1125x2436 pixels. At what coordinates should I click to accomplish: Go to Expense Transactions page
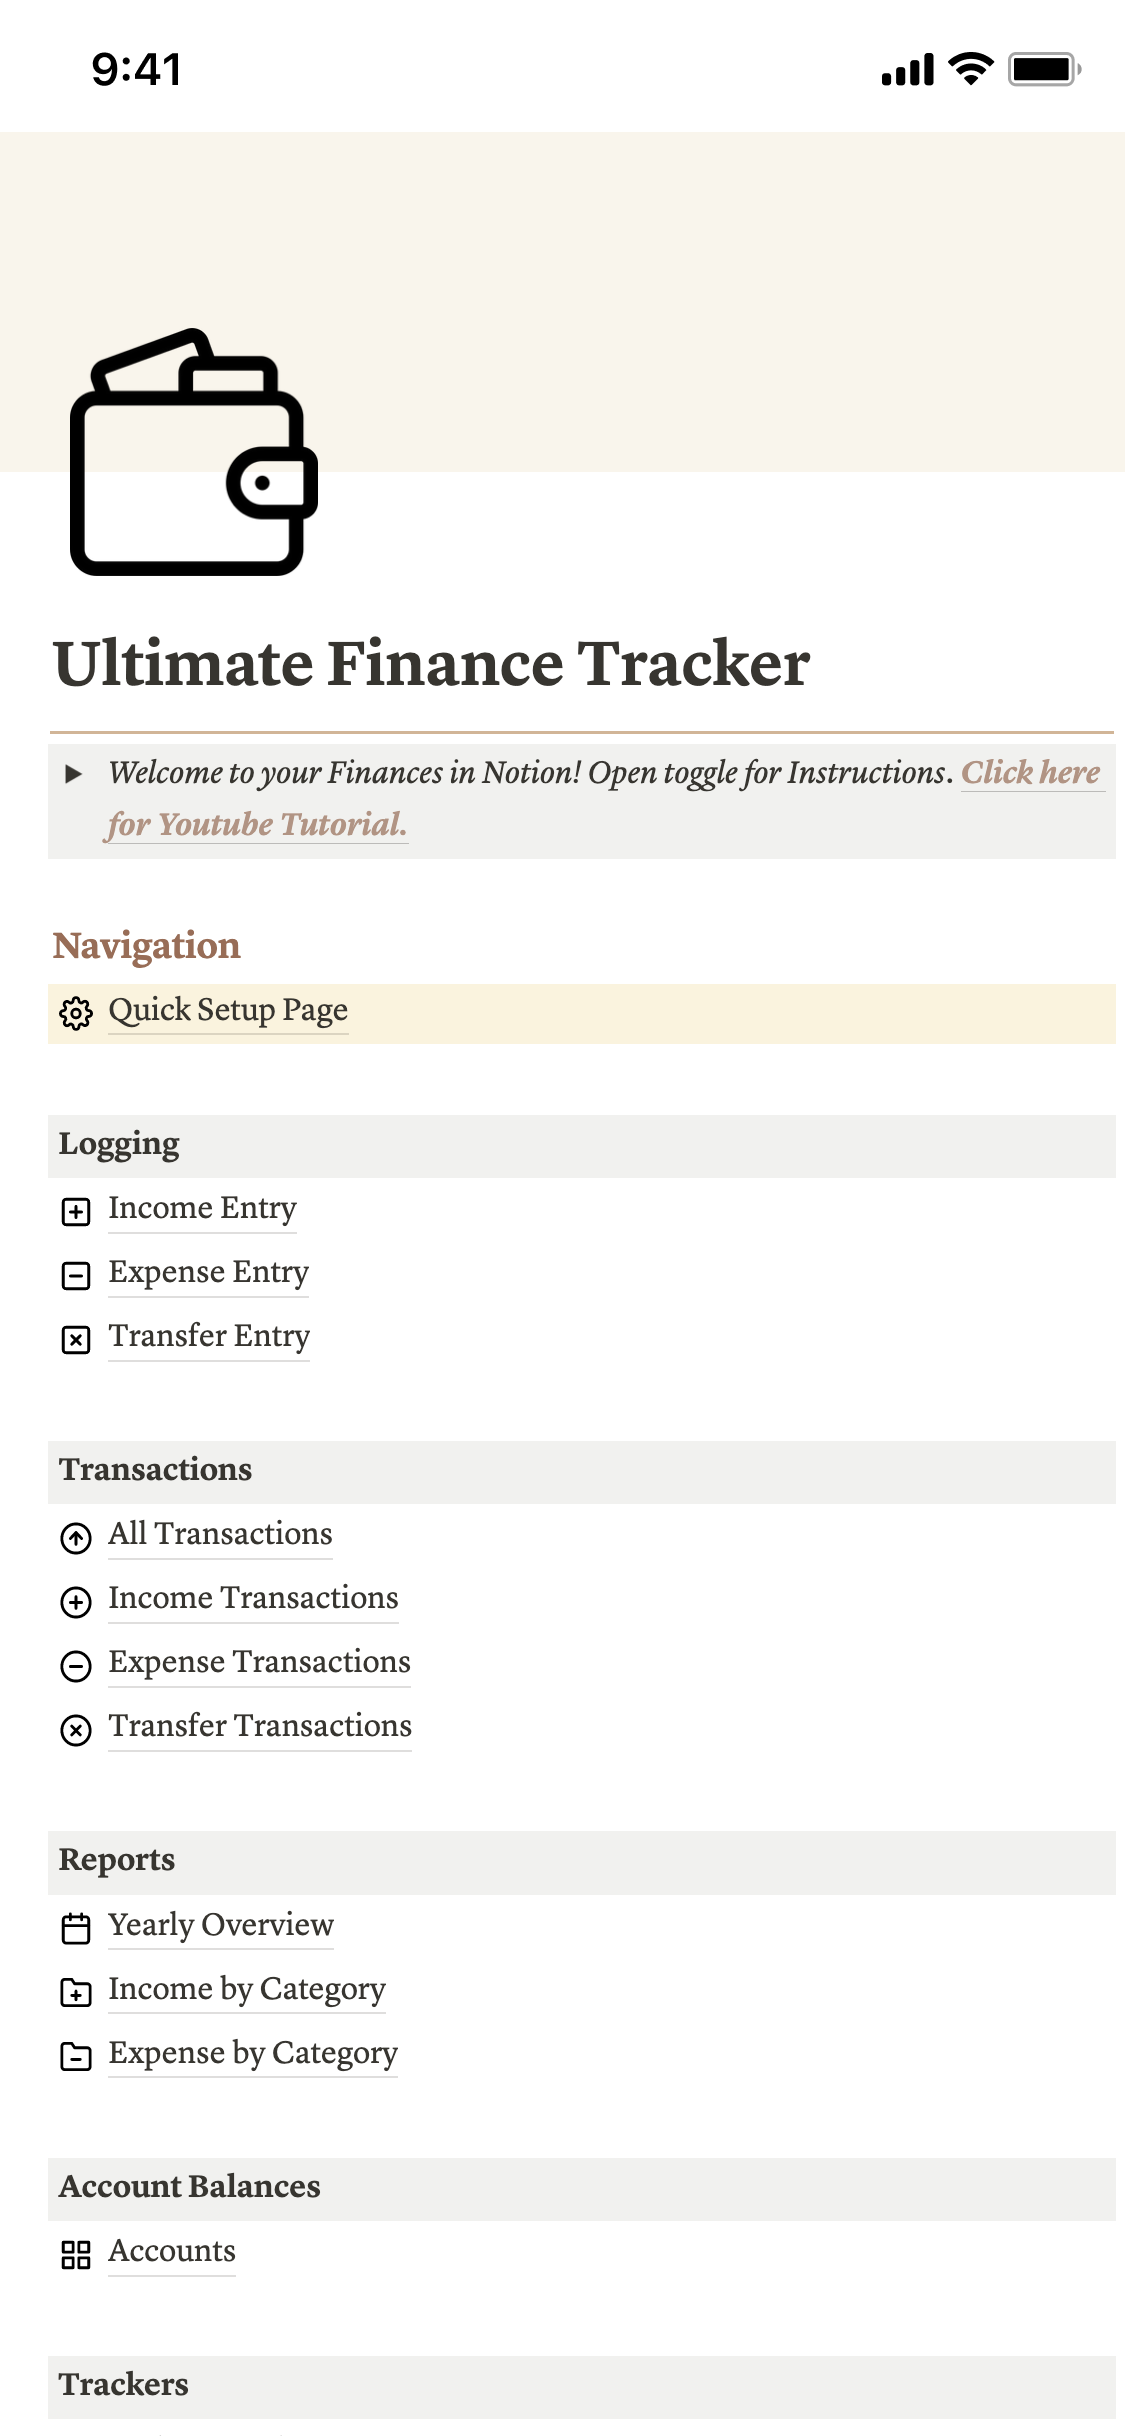point(259,1662)
